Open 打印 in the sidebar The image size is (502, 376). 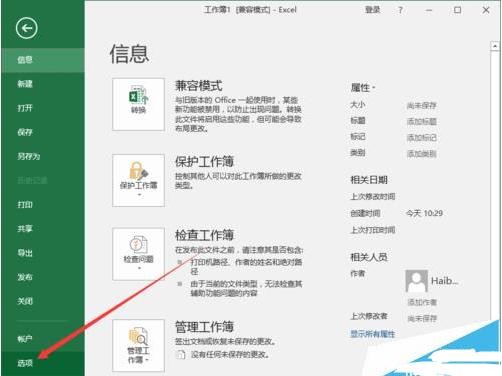[x=43, y=205]
